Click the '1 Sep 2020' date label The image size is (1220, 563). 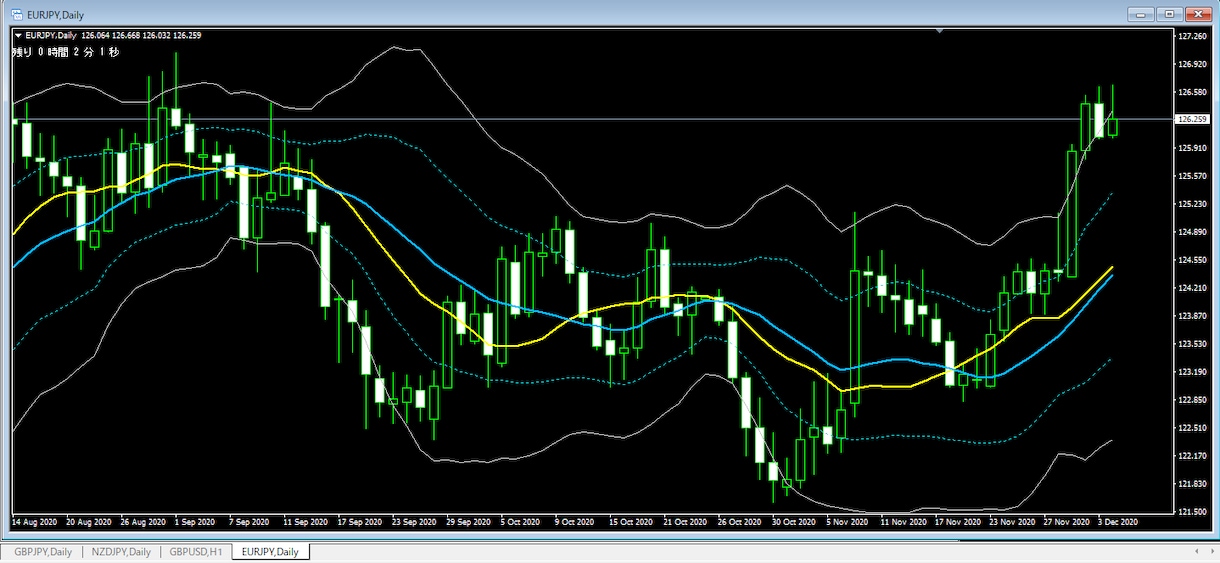(194, 522)
